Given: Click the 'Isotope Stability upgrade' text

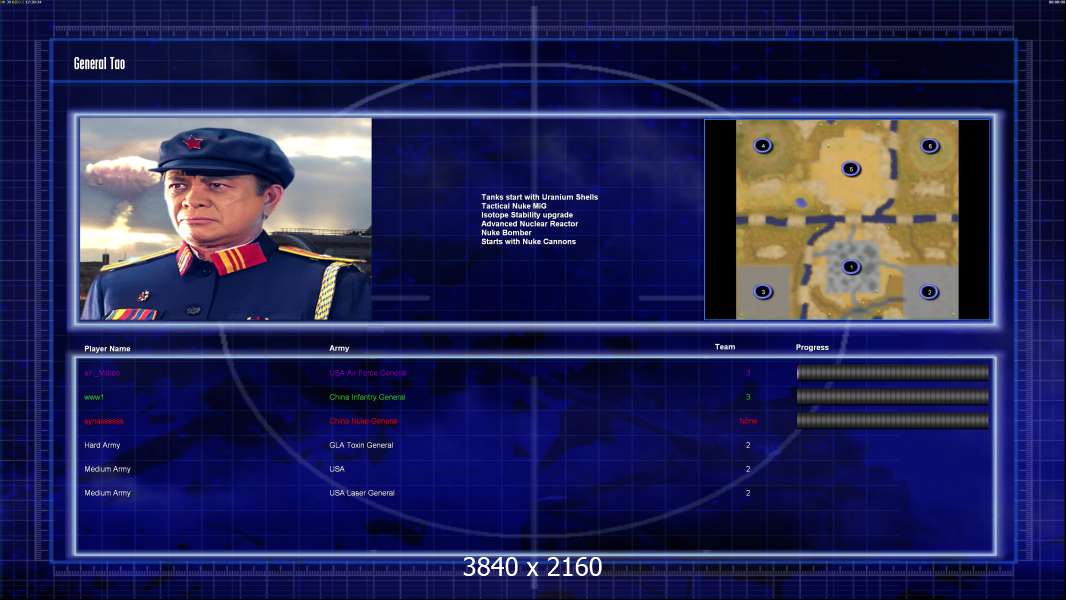Looking at the screenshot, I should [527, 215].
